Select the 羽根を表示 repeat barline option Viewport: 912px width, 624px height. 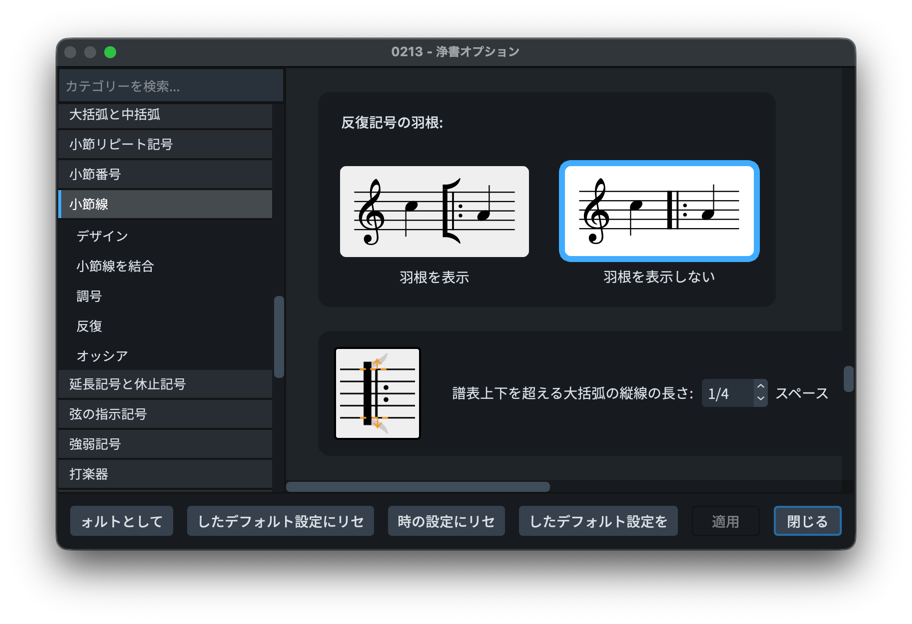[434, 212]
